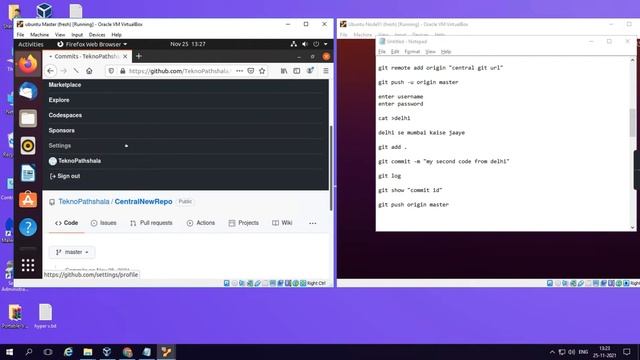Open VirtualBox from the Windows taskbar
The width and height of the screenshot is (640, 360).
coord(107,352)
